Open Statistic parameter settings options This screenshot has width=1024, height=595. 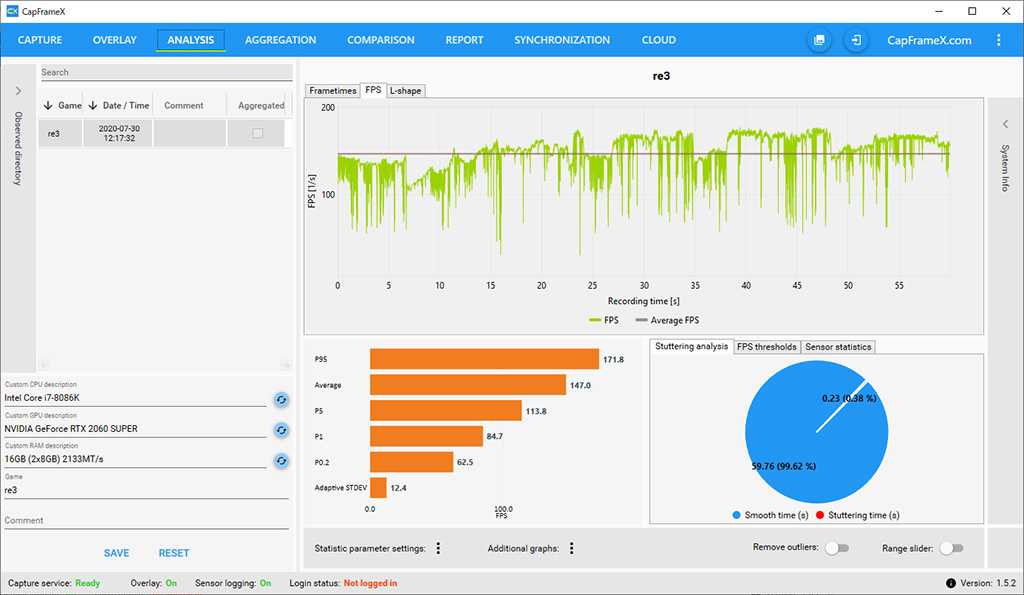[x=438, y=548]
